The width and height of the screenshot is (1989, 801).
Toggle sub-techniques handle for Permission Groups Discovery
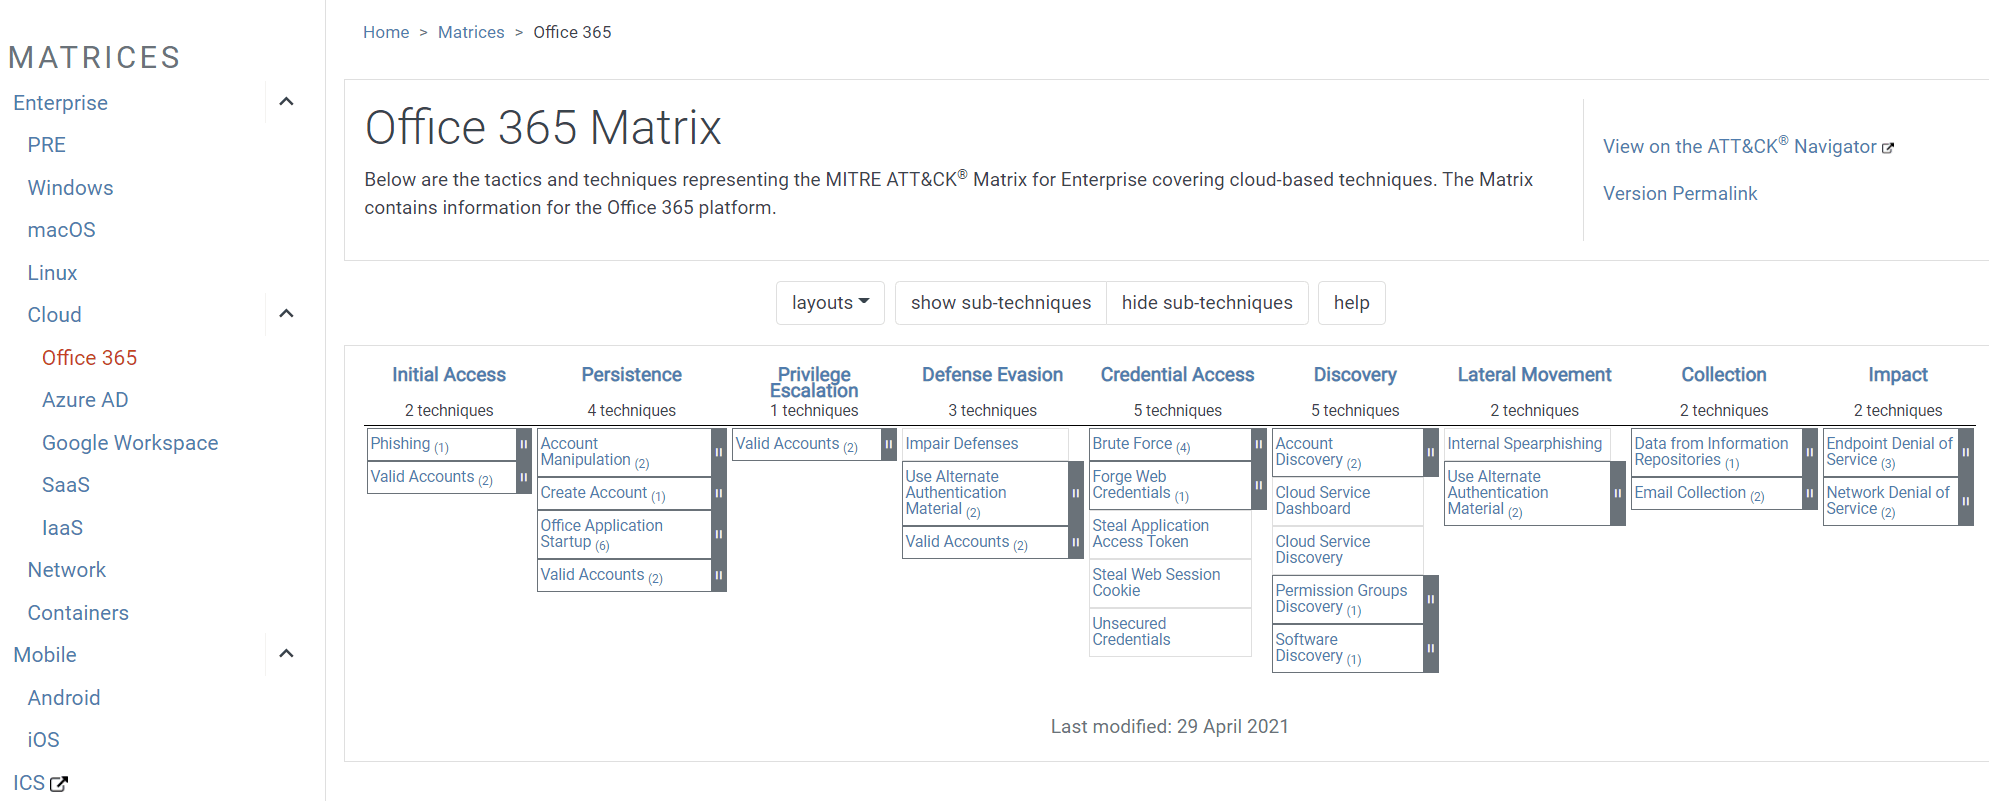(x=1430, y=599)
